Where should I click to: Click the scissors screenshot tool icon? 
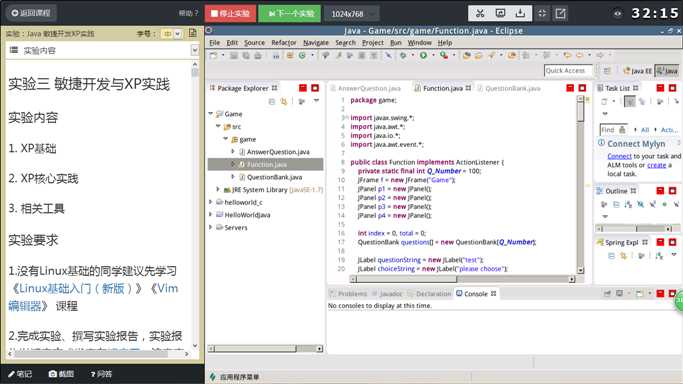click(x=480, y=13)
